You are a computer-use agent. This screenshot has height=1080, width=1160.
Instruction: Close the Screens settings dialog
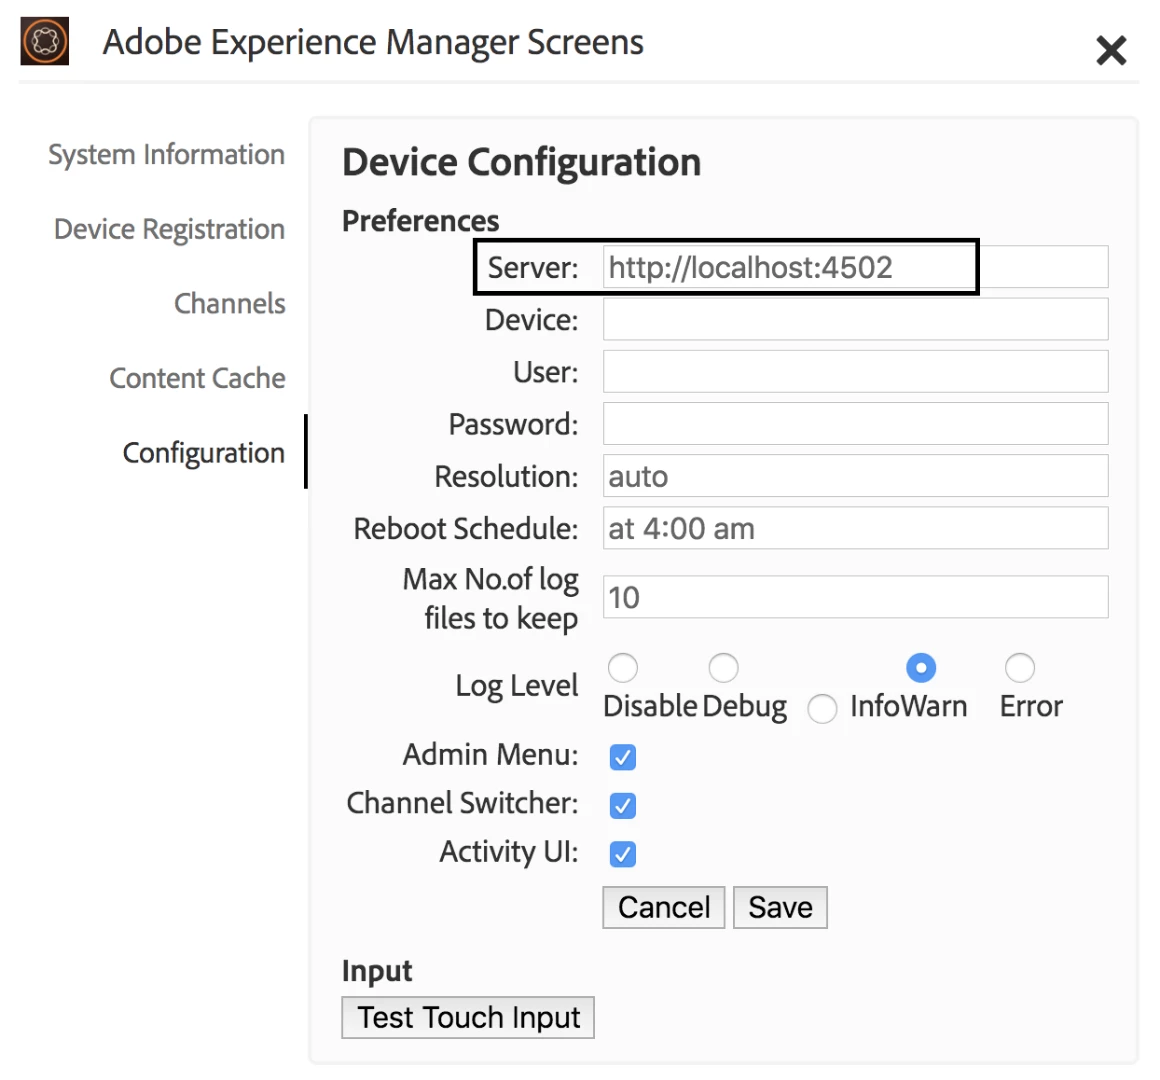(x=1111, y=50)
